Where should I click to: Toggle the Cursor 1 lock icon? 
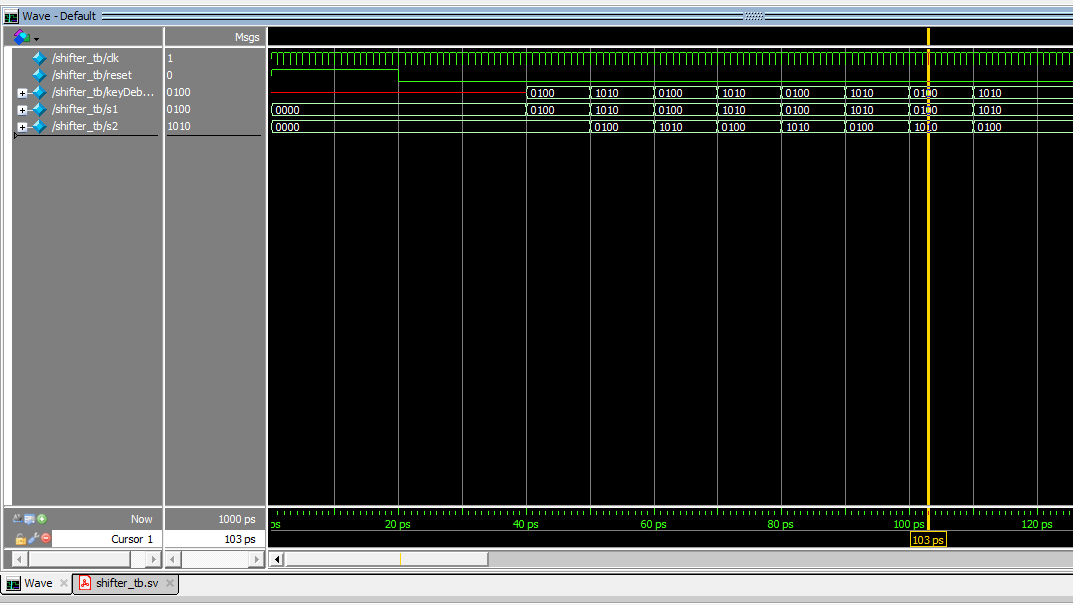click(21, 539)
